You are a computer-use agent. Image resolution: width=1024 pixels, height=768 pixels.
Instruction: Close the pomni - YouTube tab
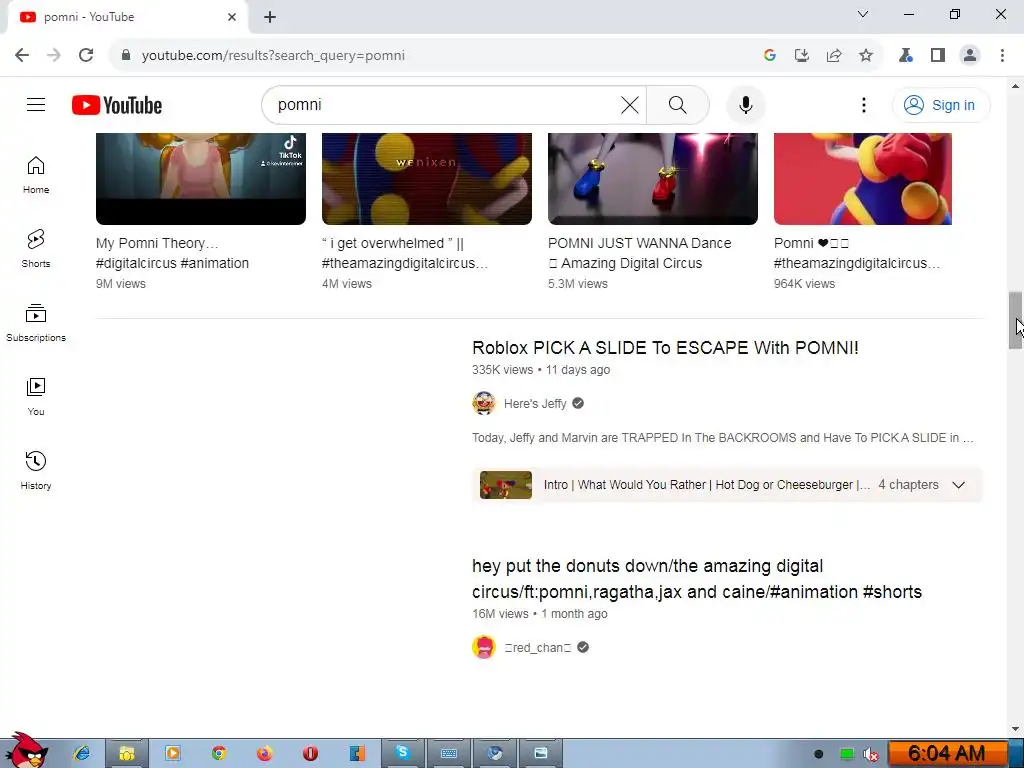coord(232,17)
